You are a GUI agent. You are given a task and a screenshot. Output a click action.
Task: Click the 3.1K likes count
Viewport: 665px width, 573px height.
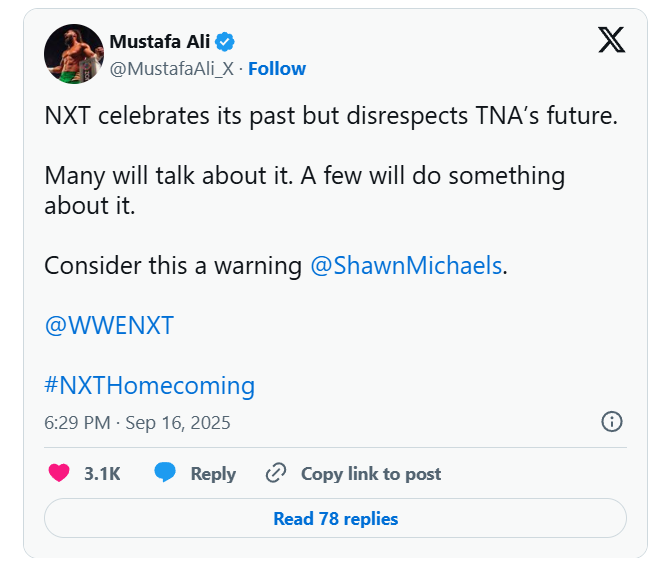(x=102, y=474)
